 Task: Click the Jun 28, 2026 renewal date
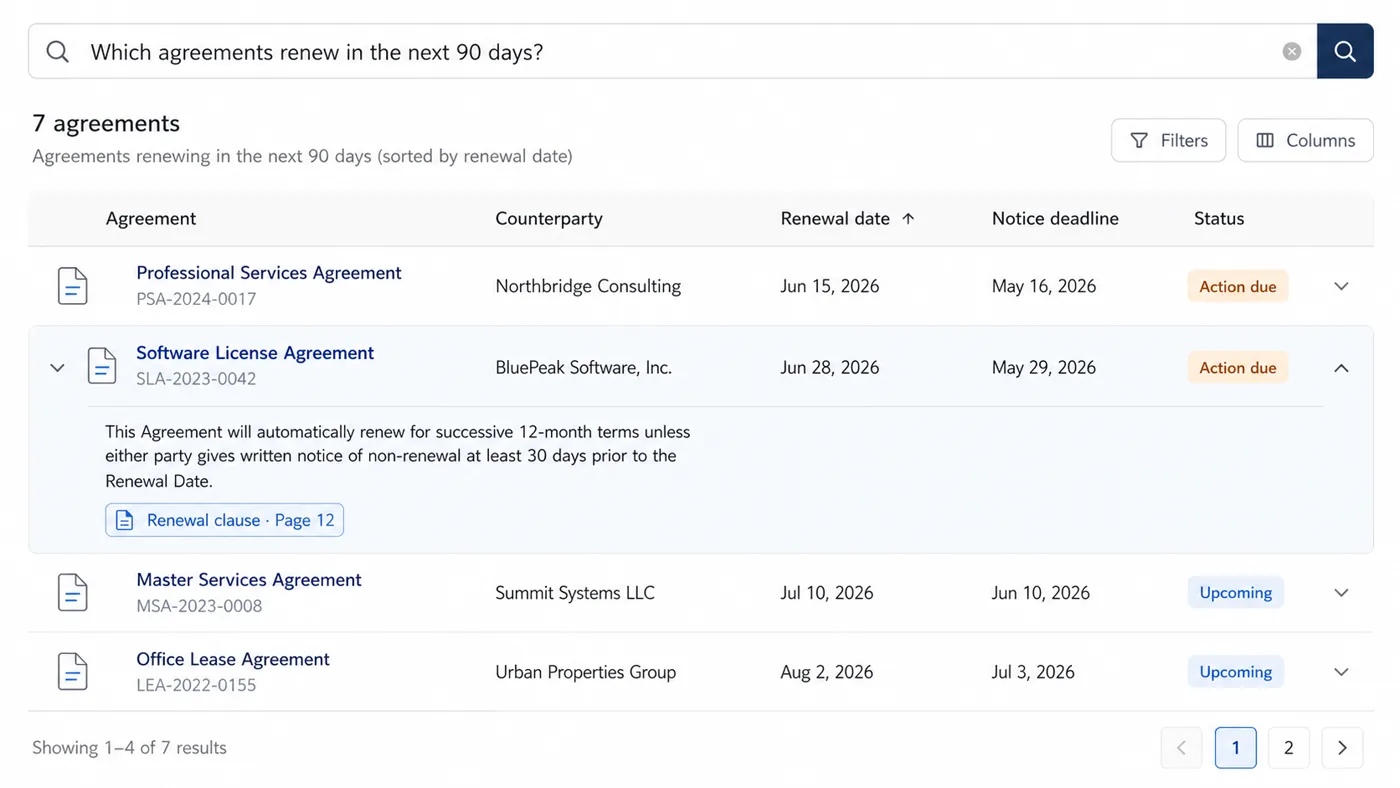pos(830,367)
